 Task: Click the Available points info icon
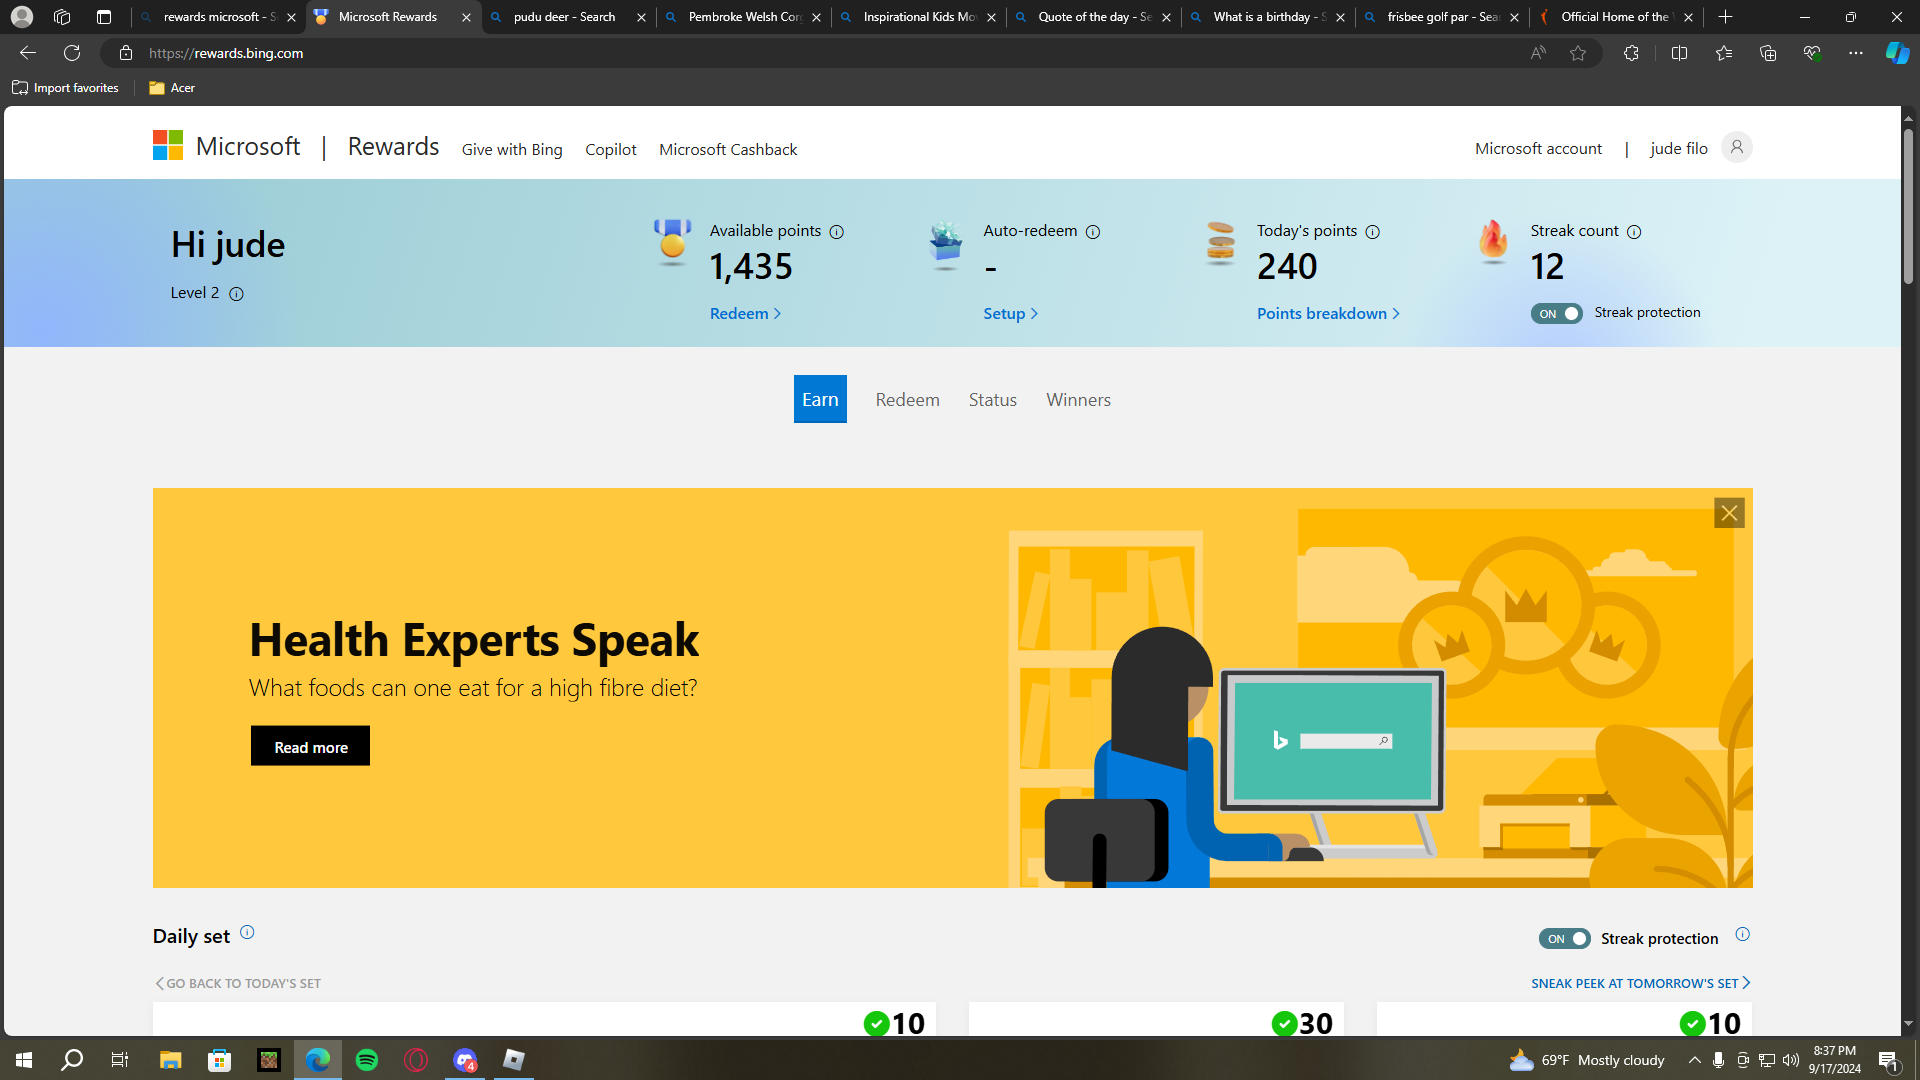tap(837, 232)
